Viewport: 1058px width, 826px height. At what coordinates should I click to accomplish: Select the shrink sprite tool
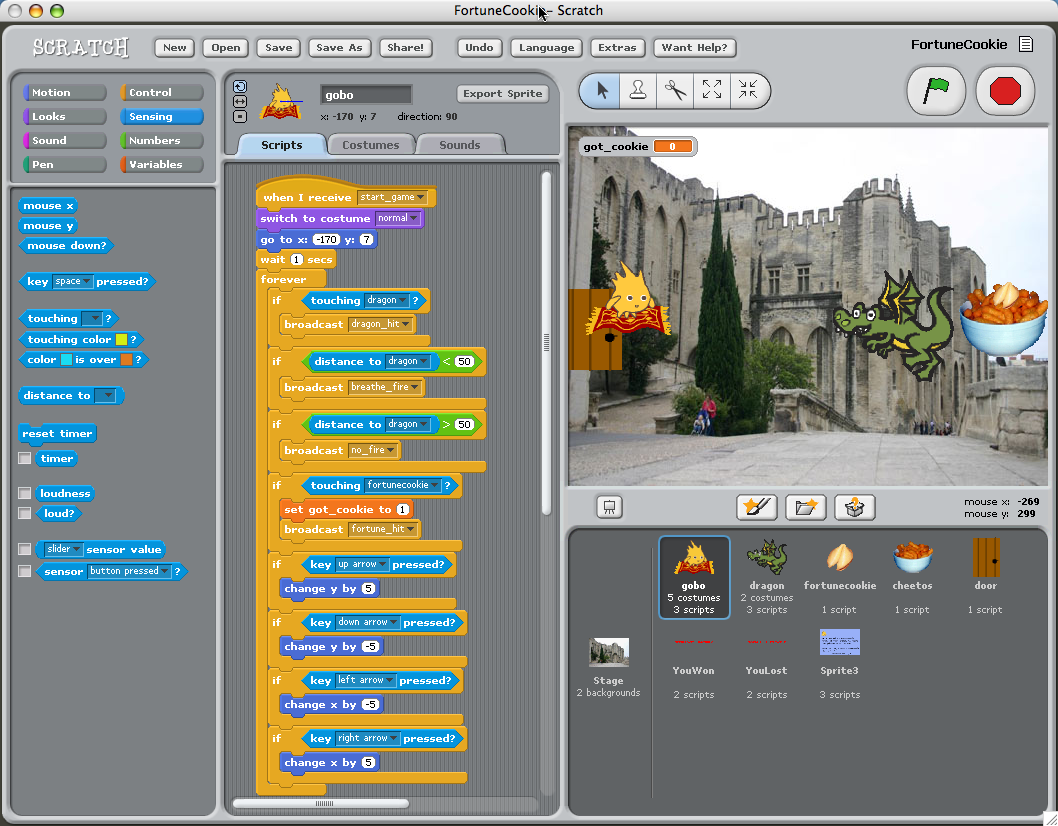tap(748, 91)
